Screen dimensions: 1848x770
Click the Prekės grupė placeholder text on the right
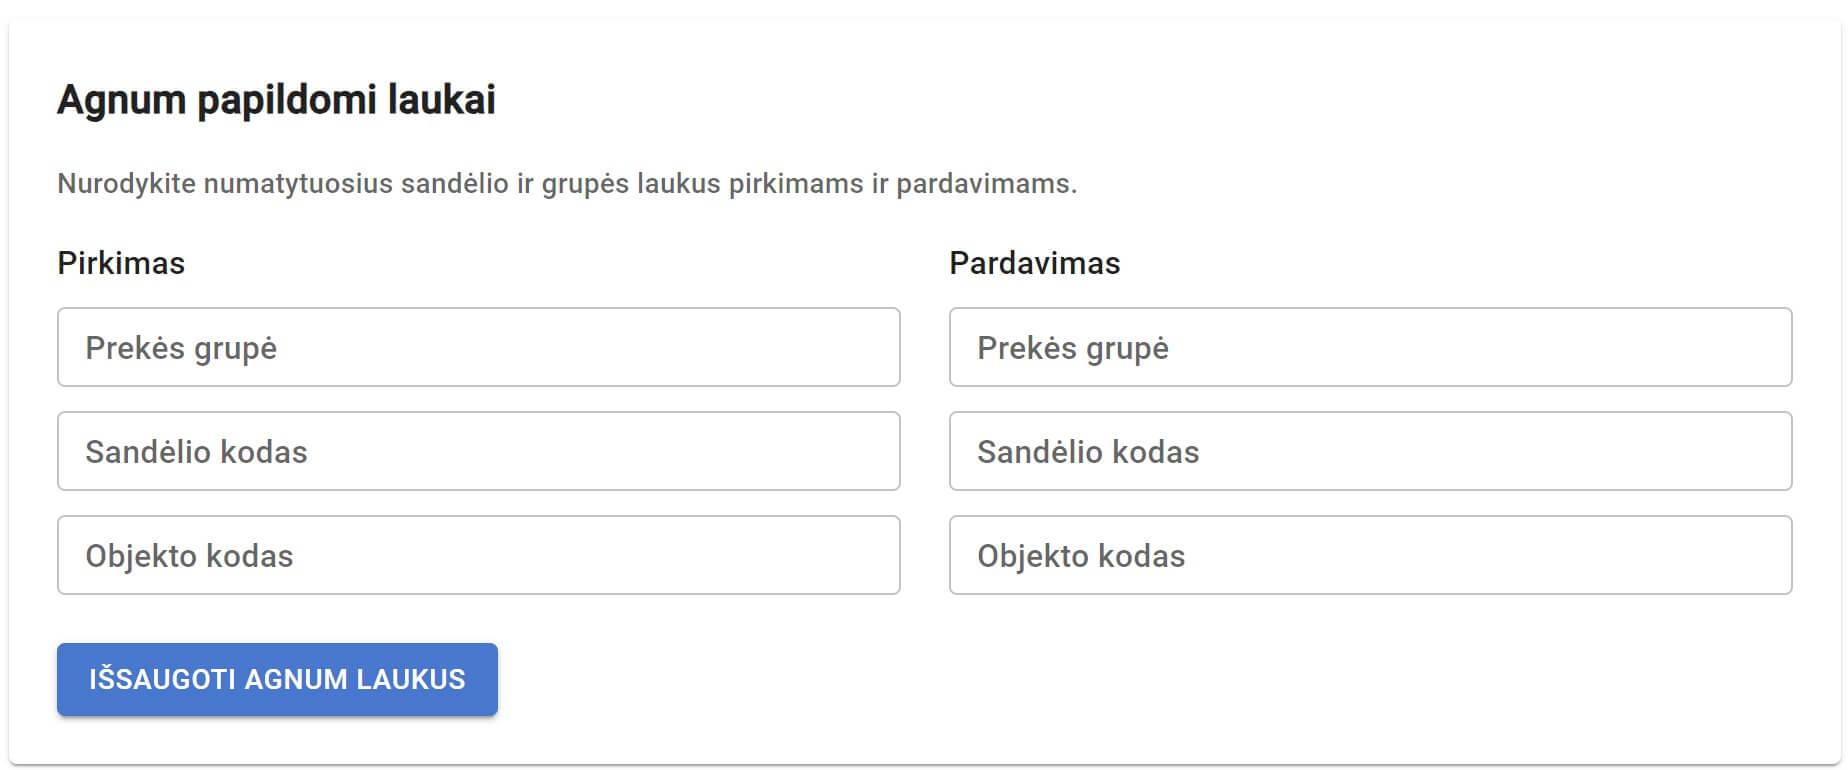(x=1071, y=349)
